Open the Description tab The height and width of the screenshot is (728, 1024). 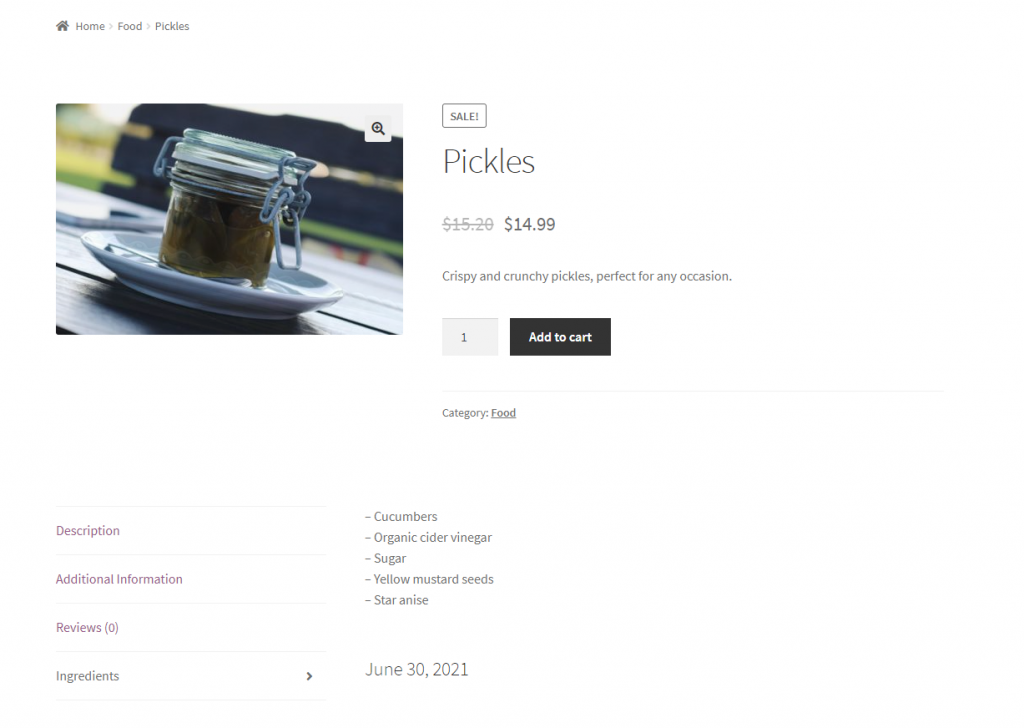coord(88,531)
